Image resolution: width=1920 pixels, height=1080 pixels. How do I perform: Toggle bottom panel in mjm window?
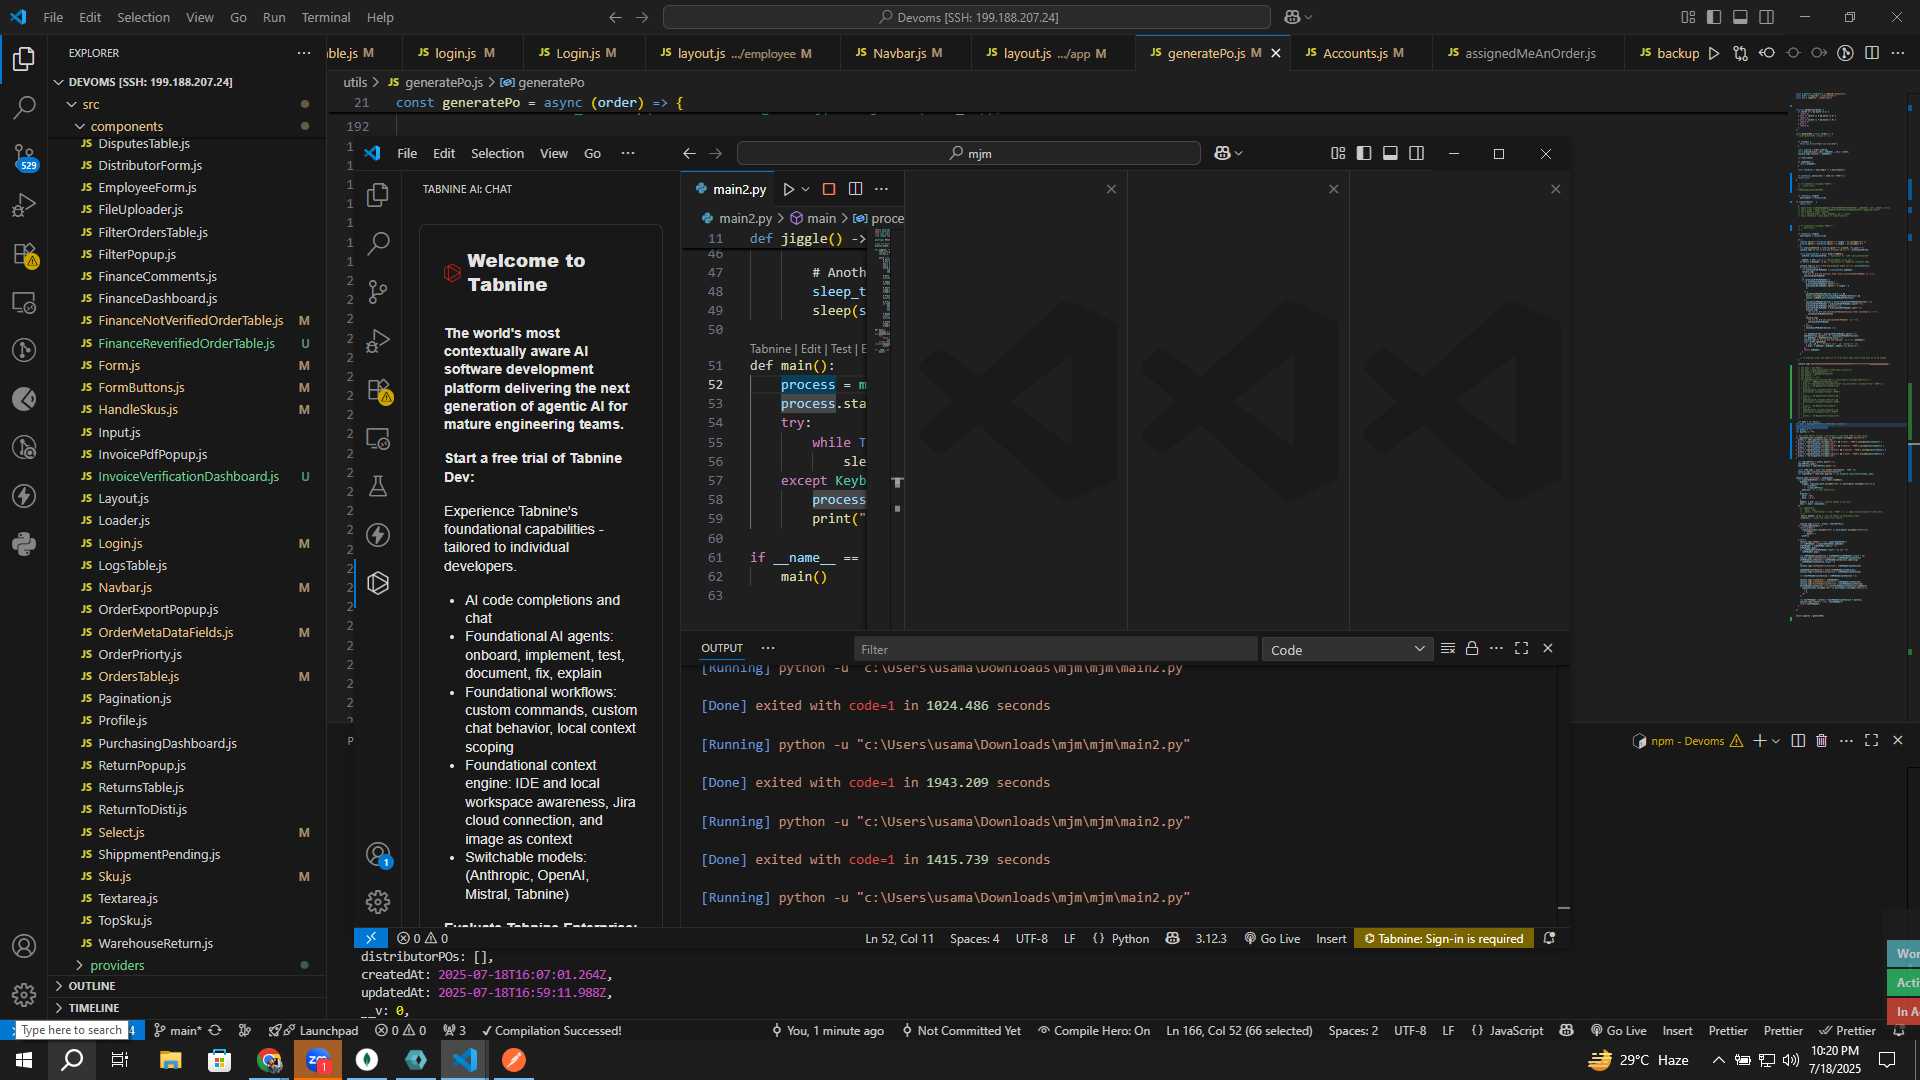pyautogui.click(x=1390, y=153)
